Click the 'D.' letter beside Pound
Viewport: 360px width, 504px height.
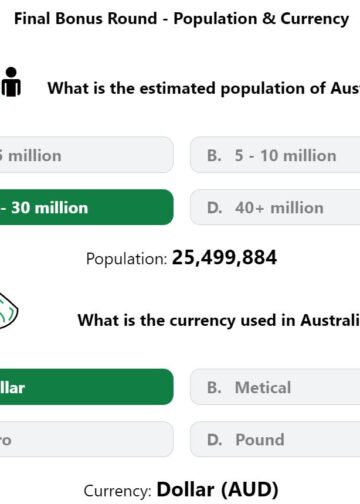point(215,440)
